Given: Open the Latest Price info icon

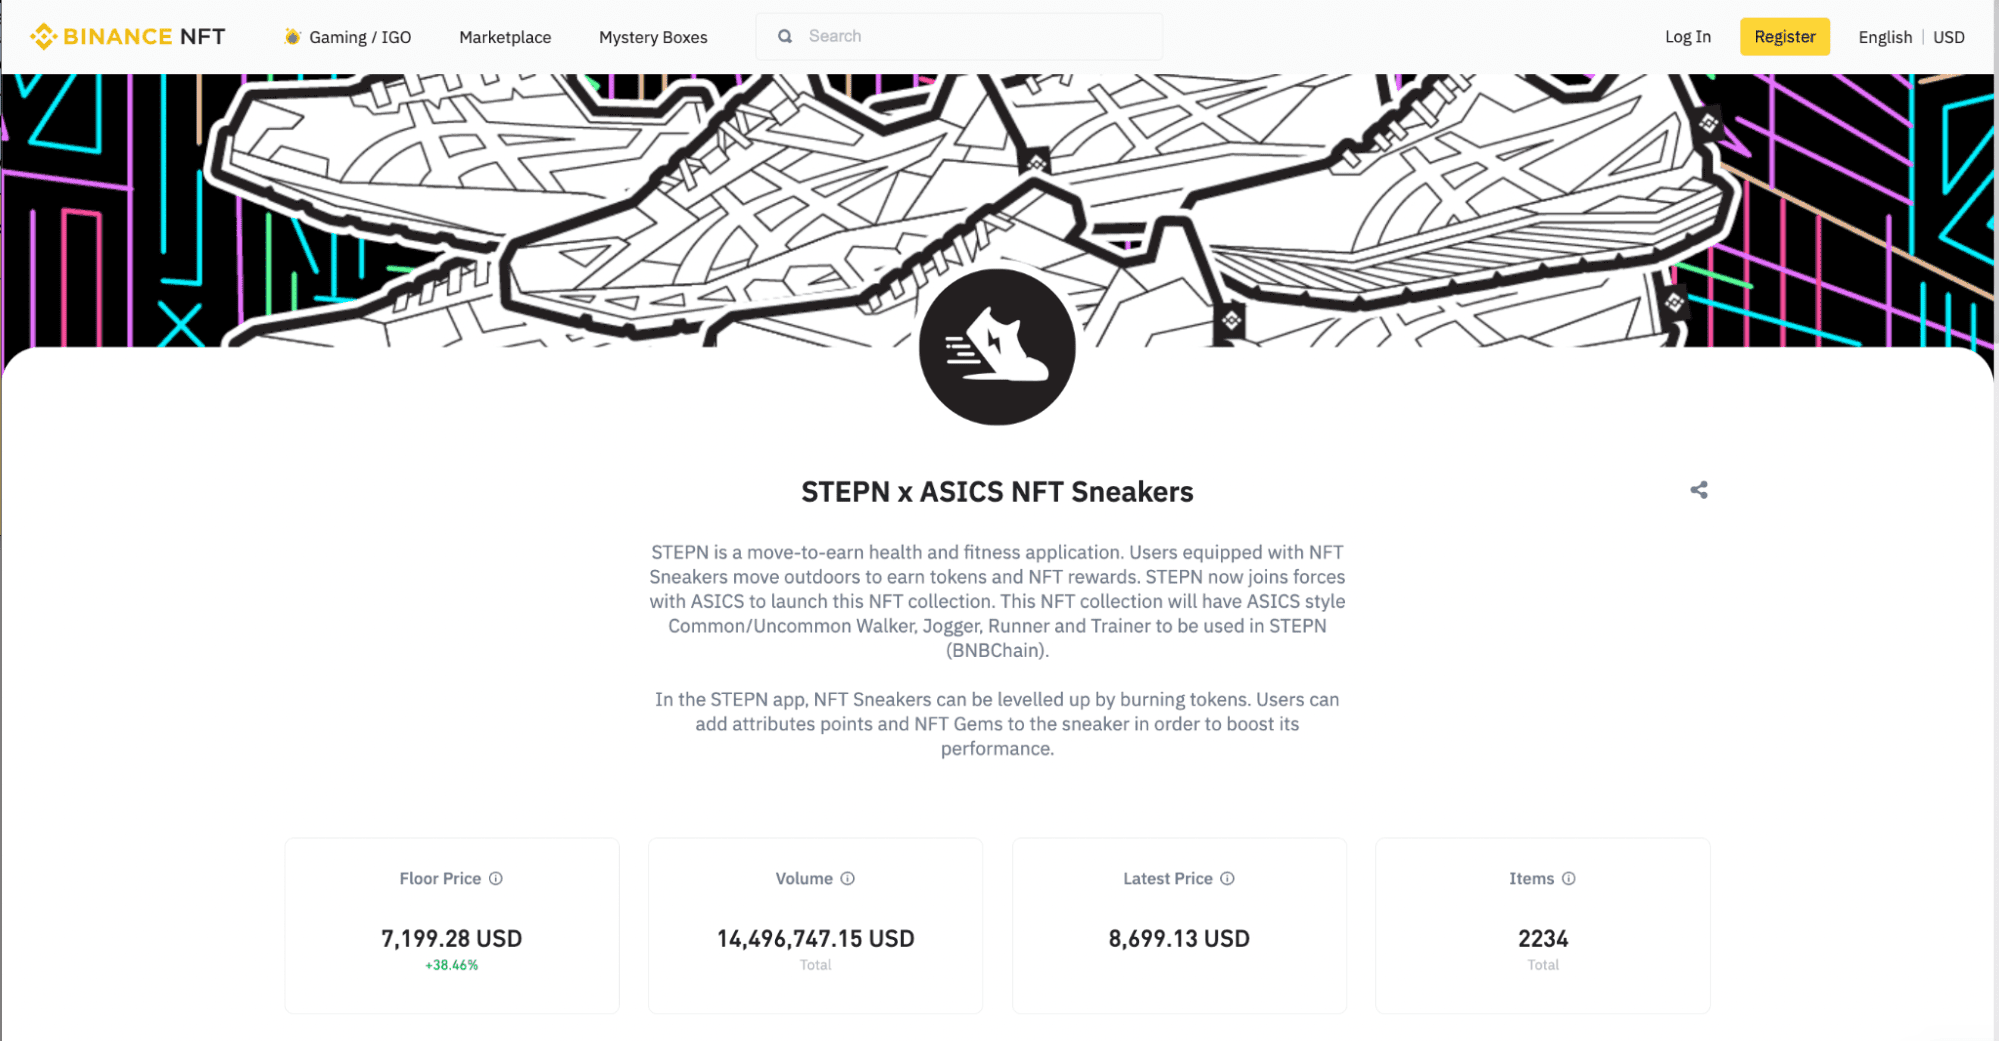Looking at the screenshot, I should click(x=1227, y=878).
